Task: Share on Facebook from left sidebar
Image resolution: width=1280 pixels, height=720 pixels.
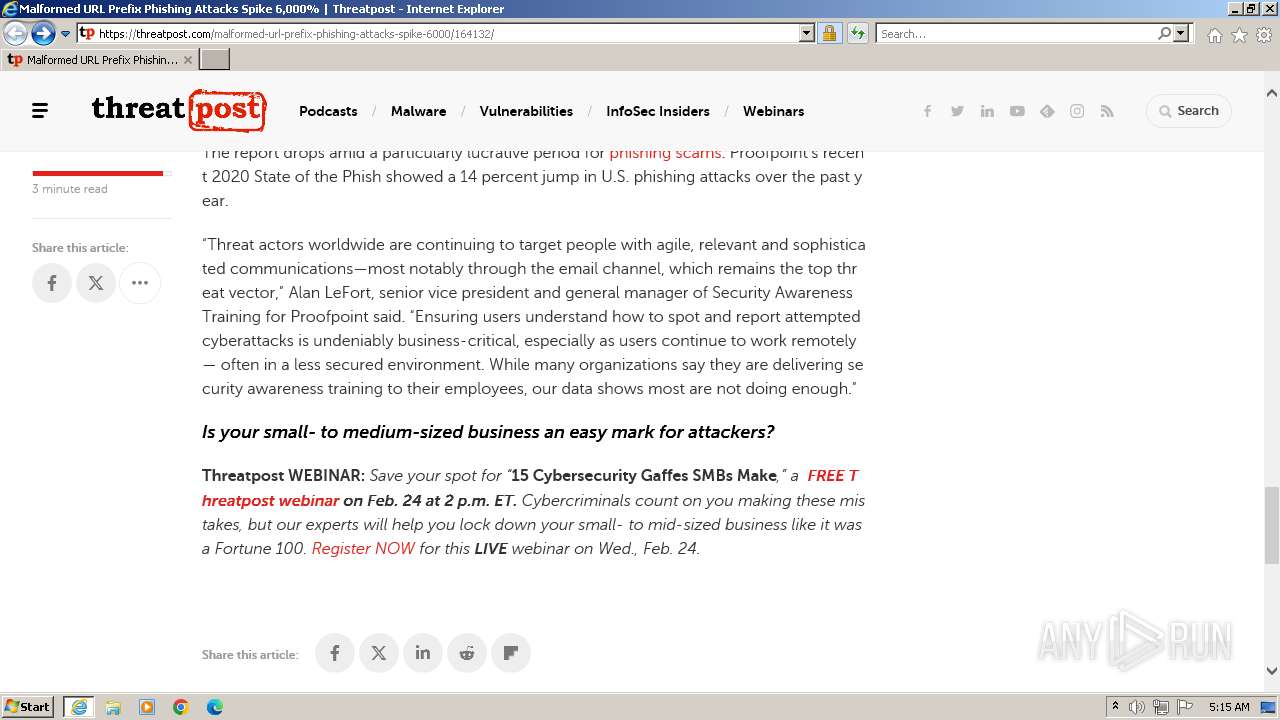Action: (x=52, y=283)
